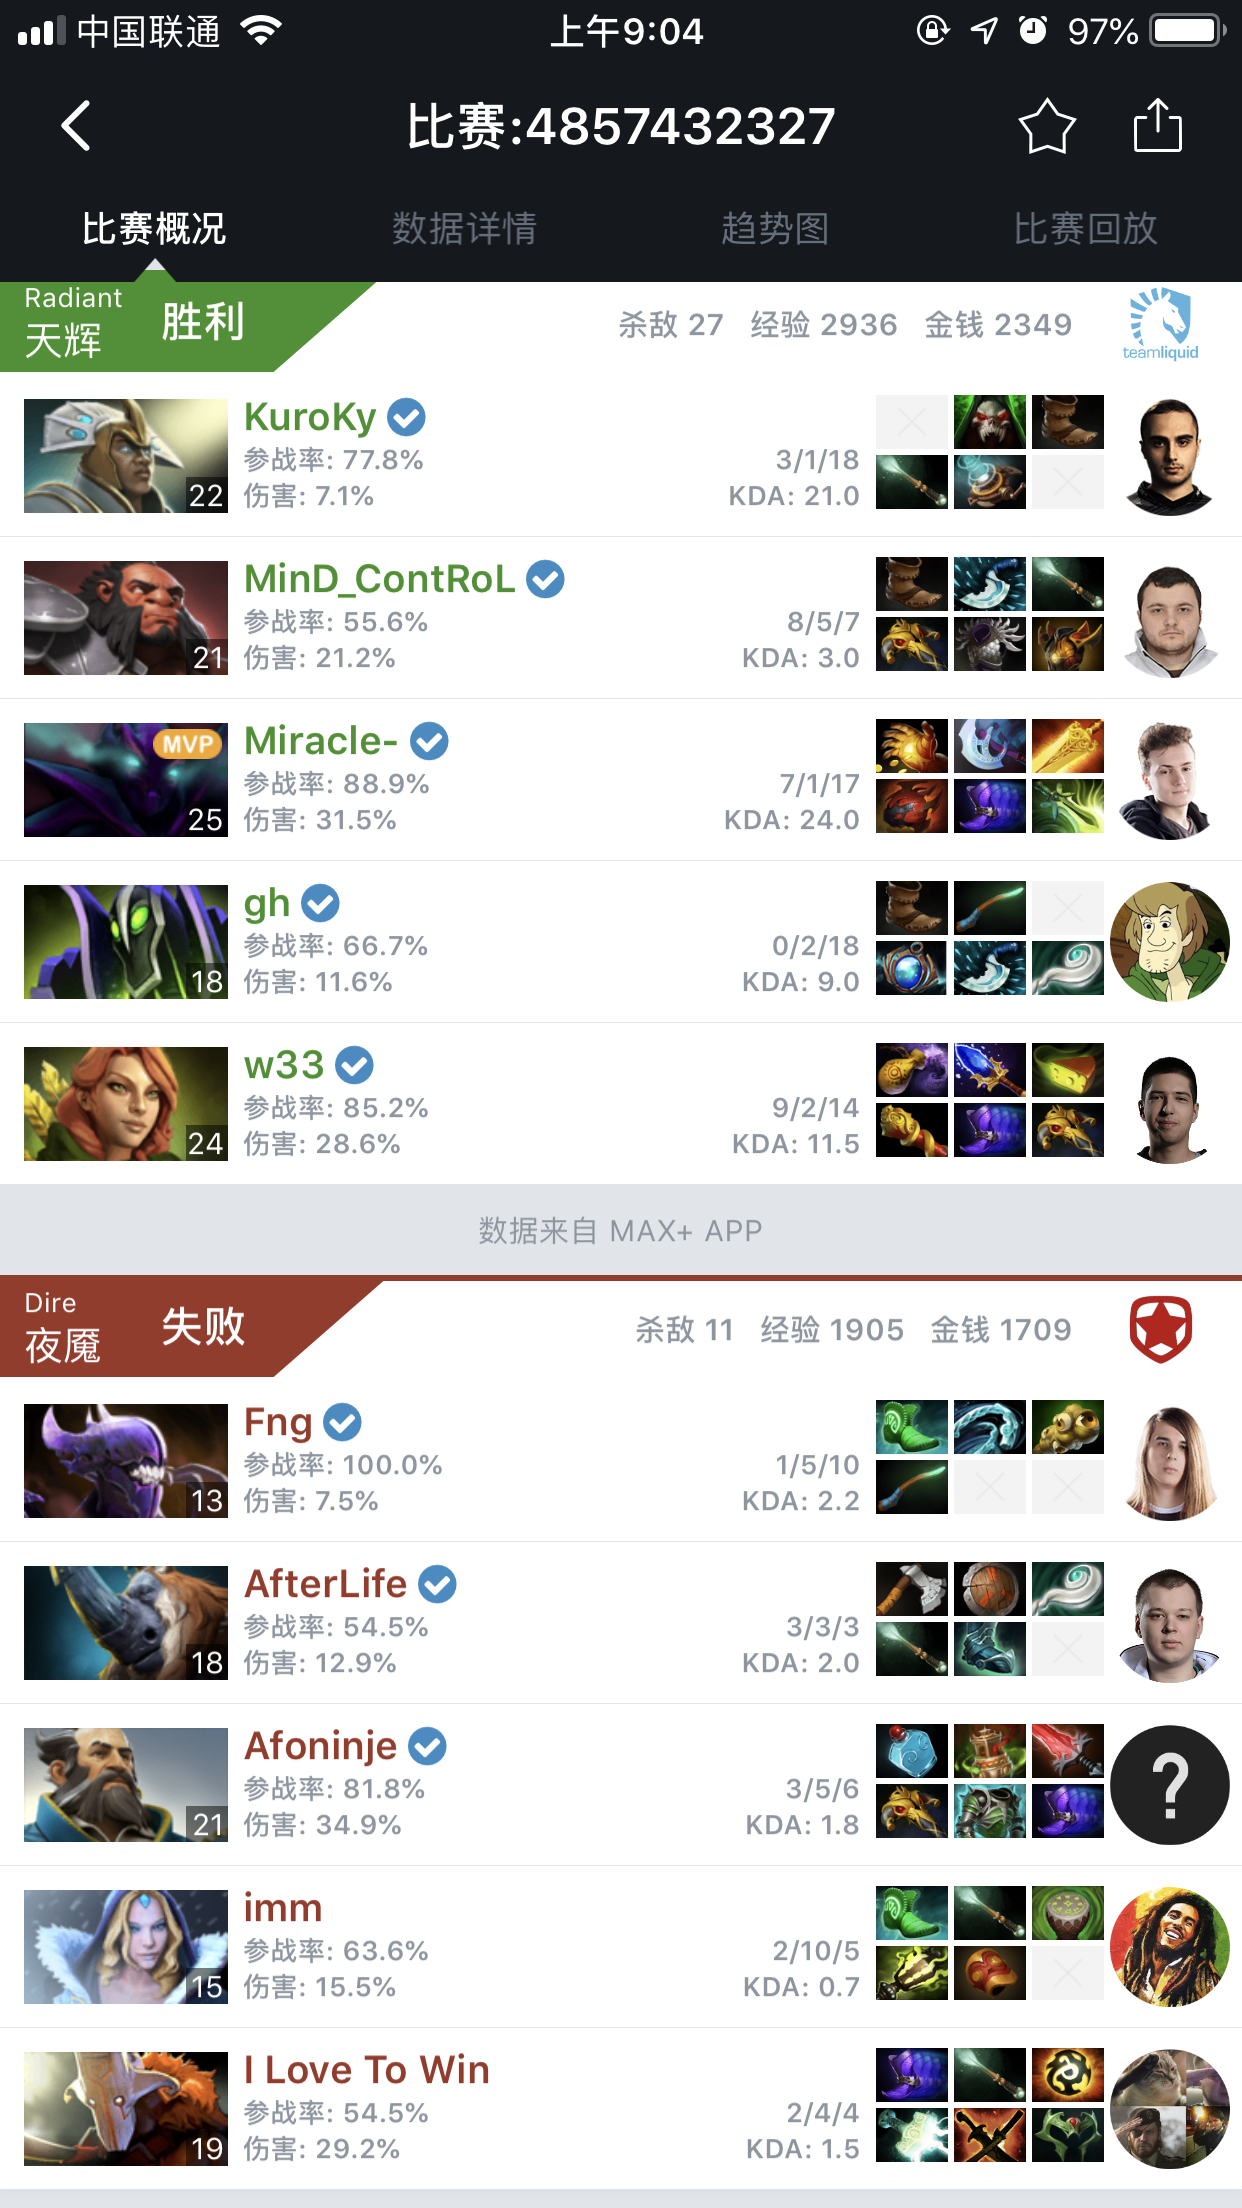The width and height of the screenshot is (1242, 2208).
Task: Open Fng's hero portrait thumbnail
Action: [x=126, y=1461]
